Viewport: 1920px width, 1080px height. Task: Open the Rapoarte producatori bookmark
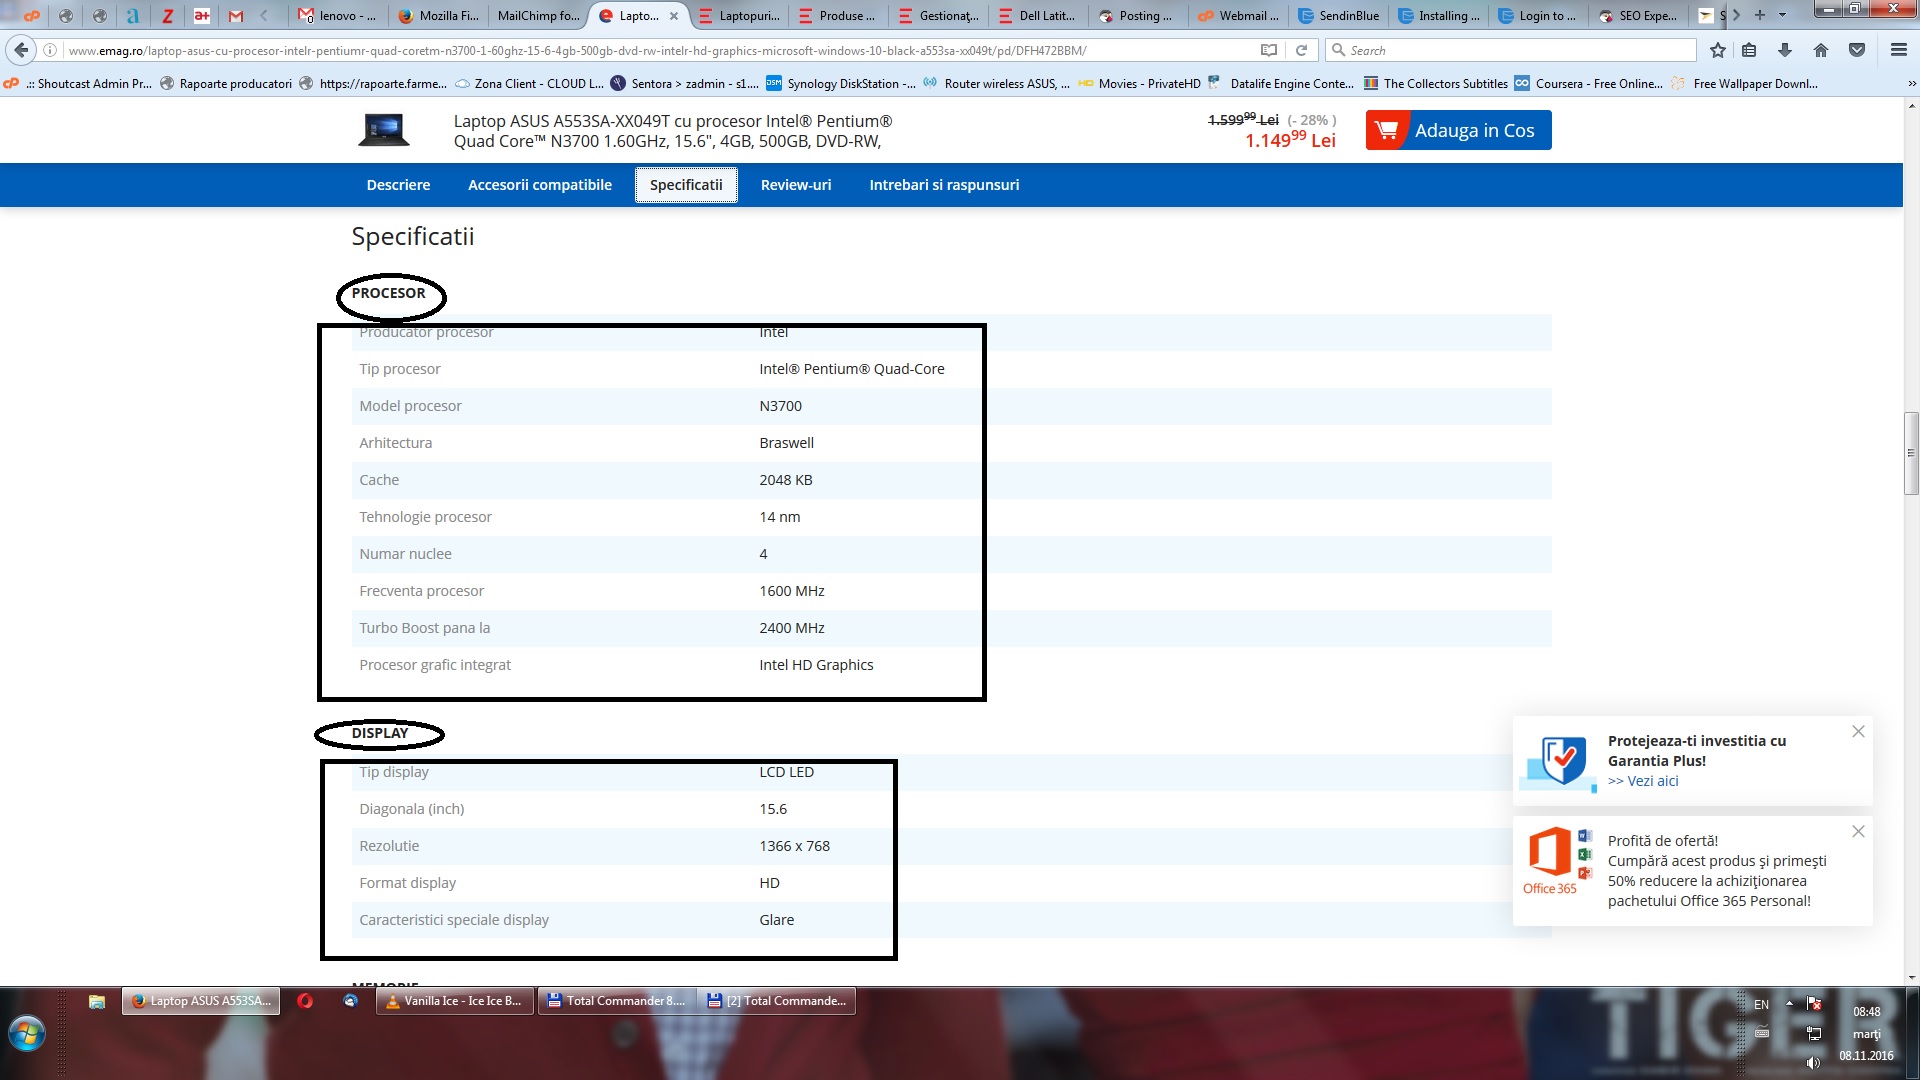tap(226, 84)
